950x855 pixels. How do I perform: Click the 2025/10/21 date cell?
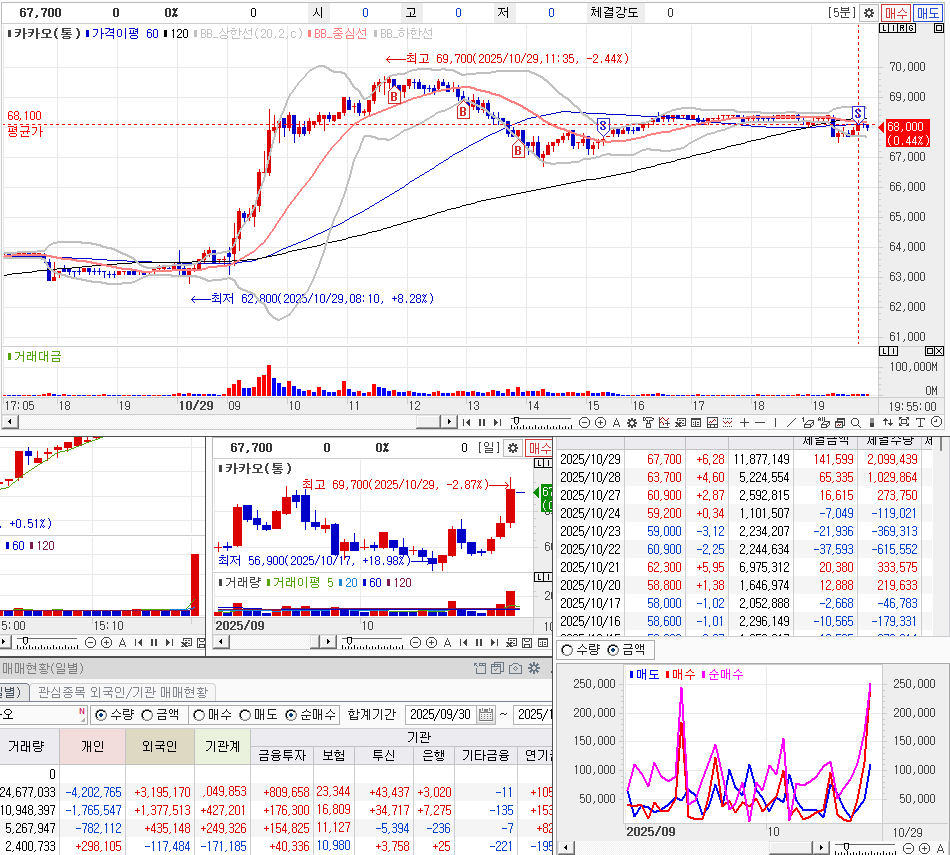[590, 567]
